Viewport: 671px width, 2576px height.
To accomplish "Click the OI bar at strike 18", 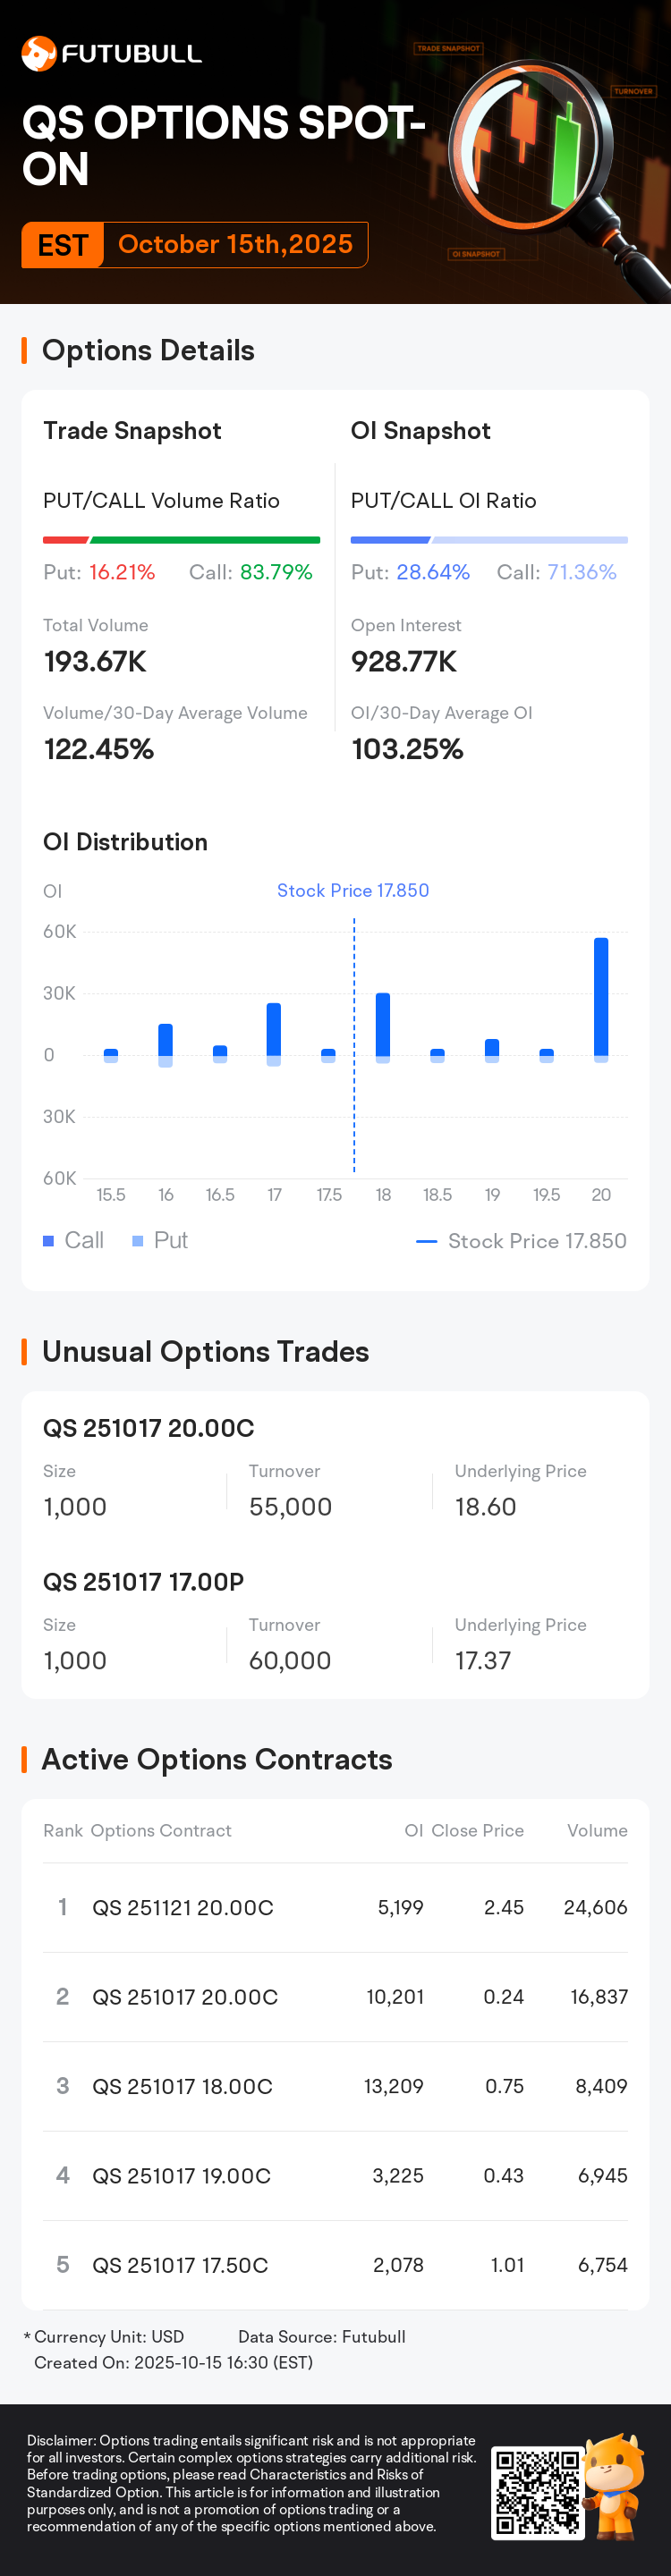I will [x=383, y=1025].
